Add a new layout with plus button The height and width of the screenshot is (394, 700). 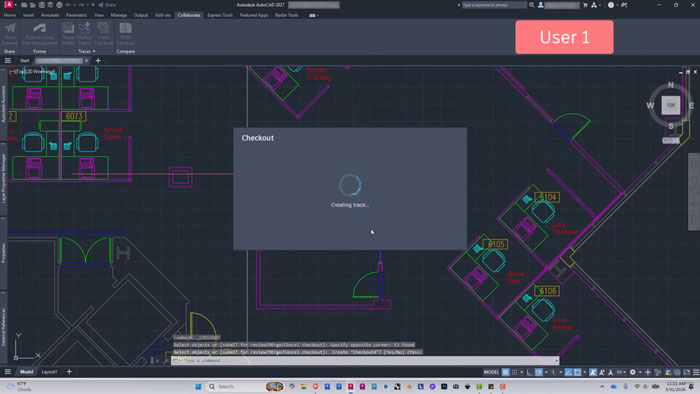(x=69, y=372)
